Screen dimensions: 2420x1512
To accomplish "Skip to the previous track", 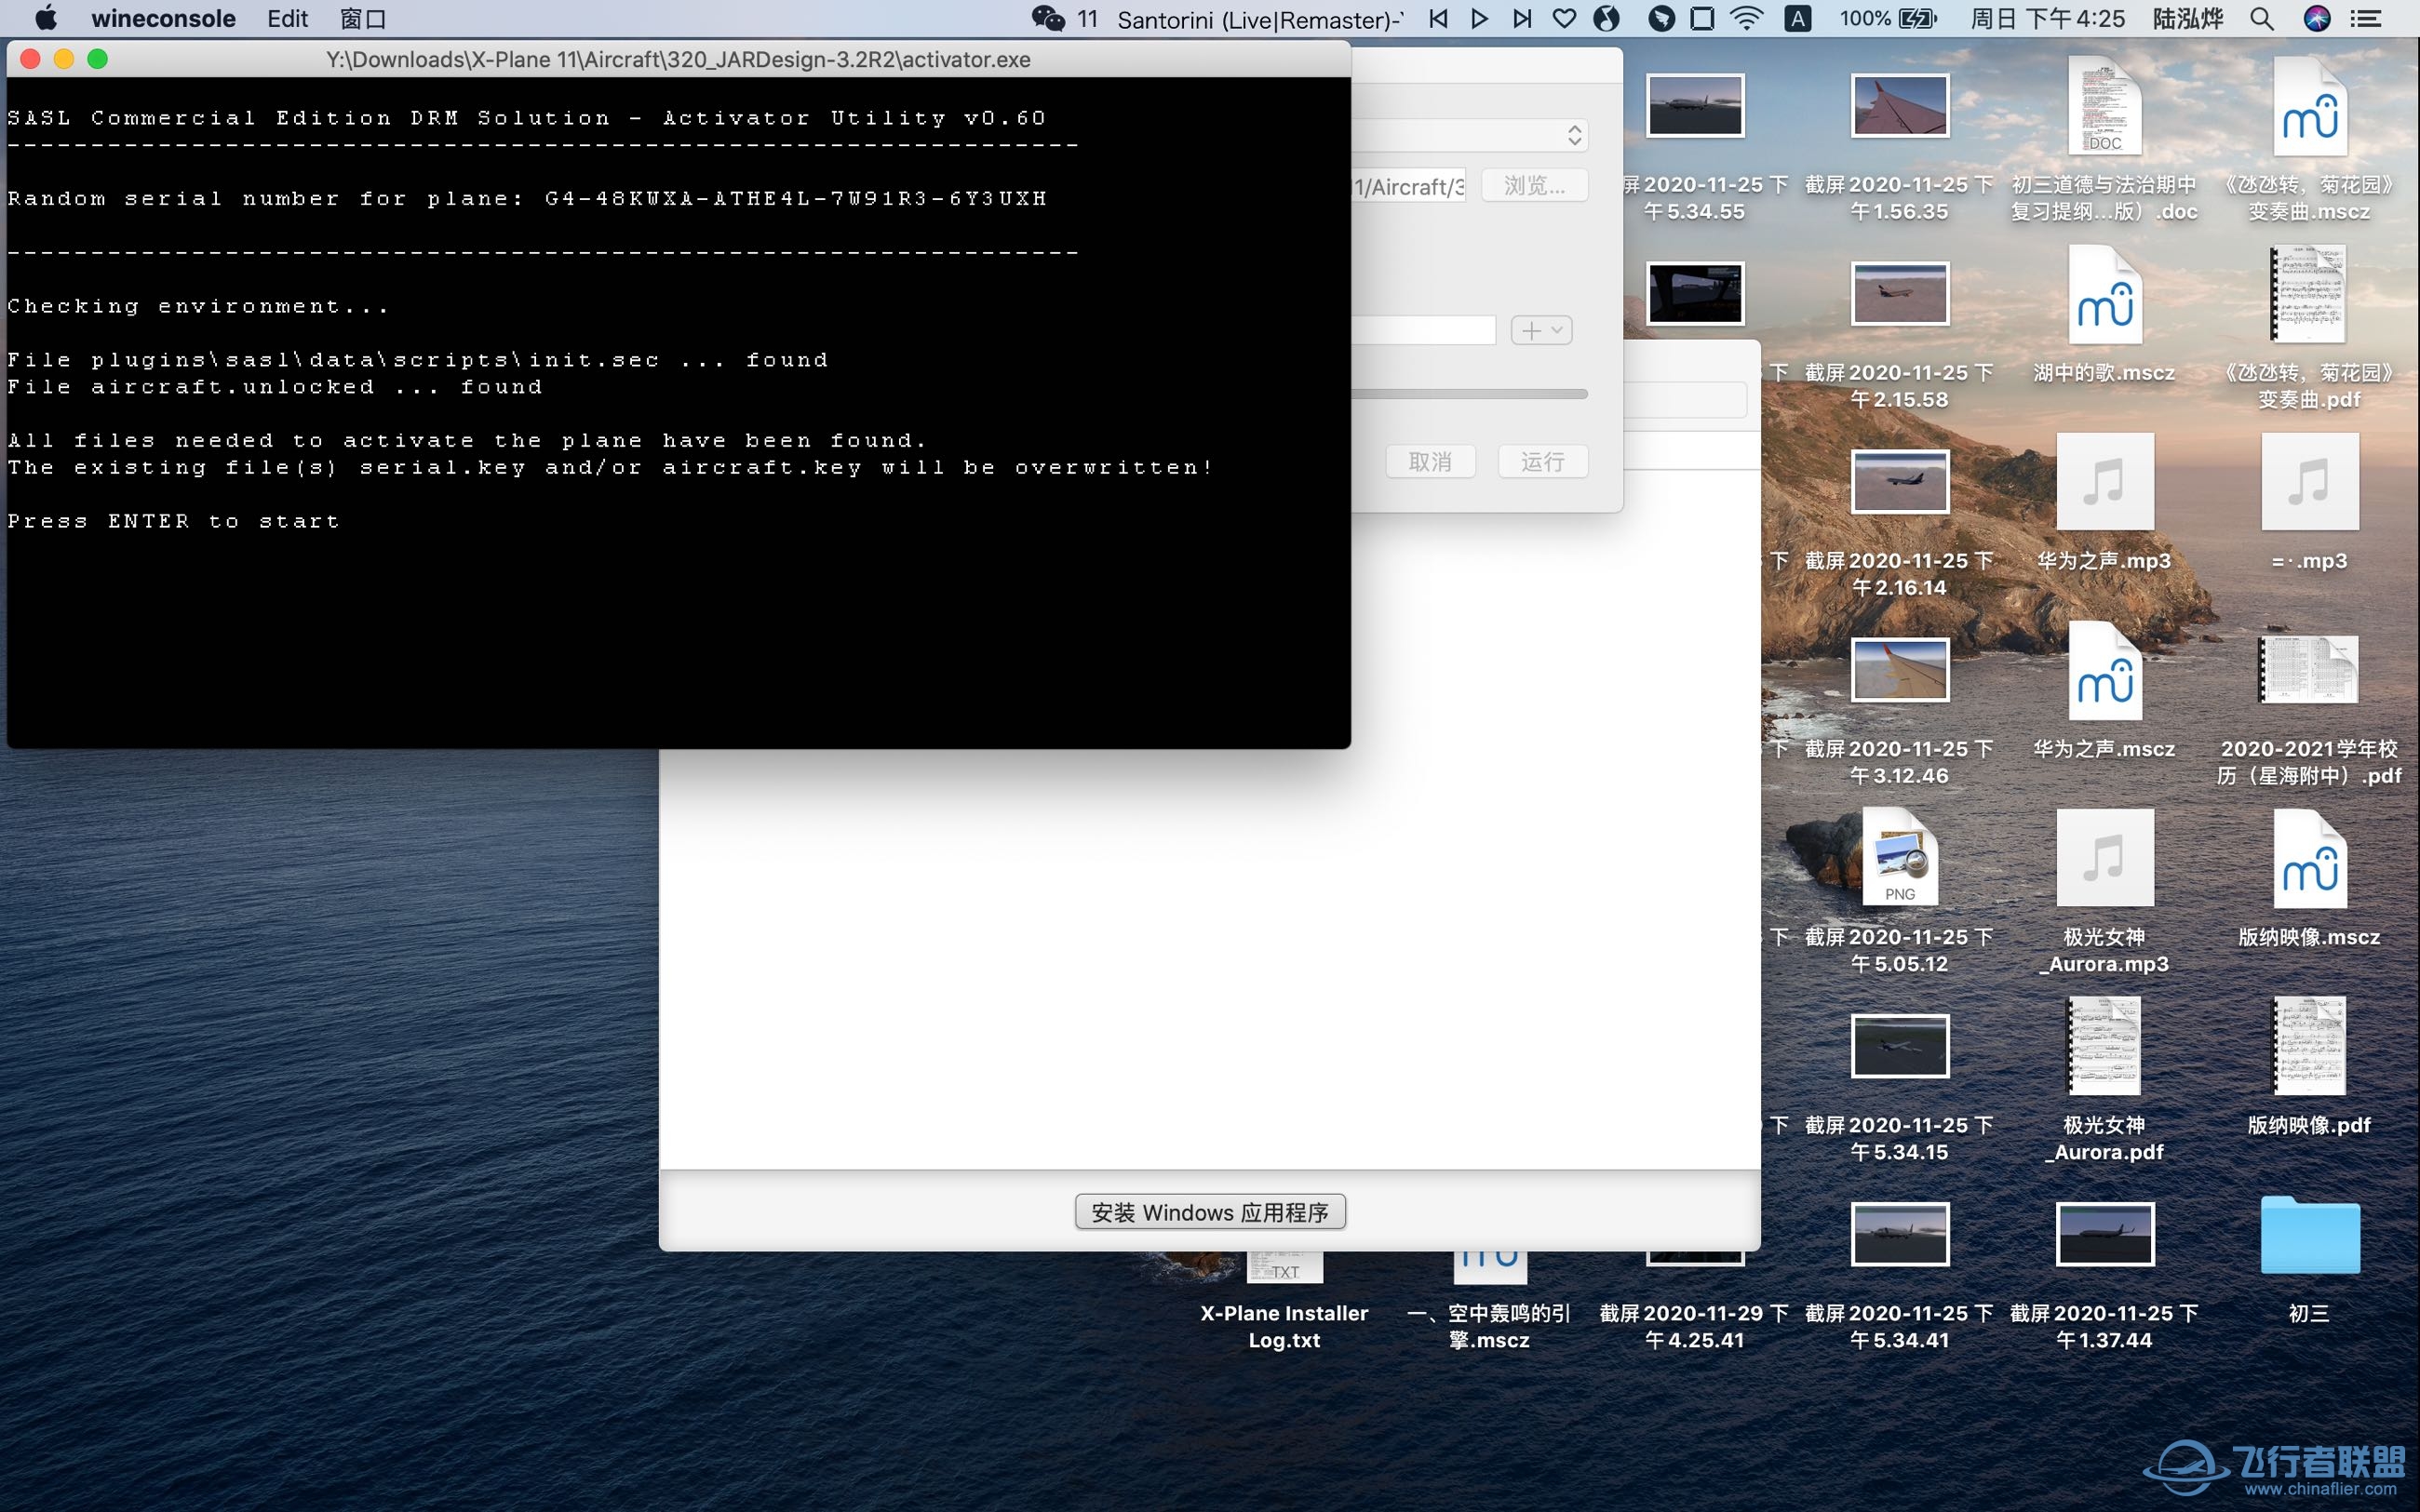I will [1438, 19].
